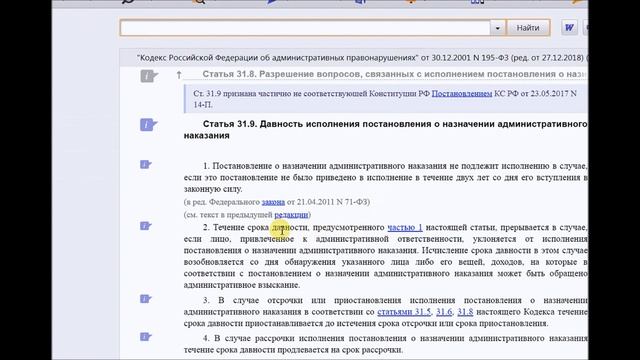This screenshot has width=640, height=360.
Task: Click the up arrow beside Статья 31.8
Action: [x=179, y=75]
